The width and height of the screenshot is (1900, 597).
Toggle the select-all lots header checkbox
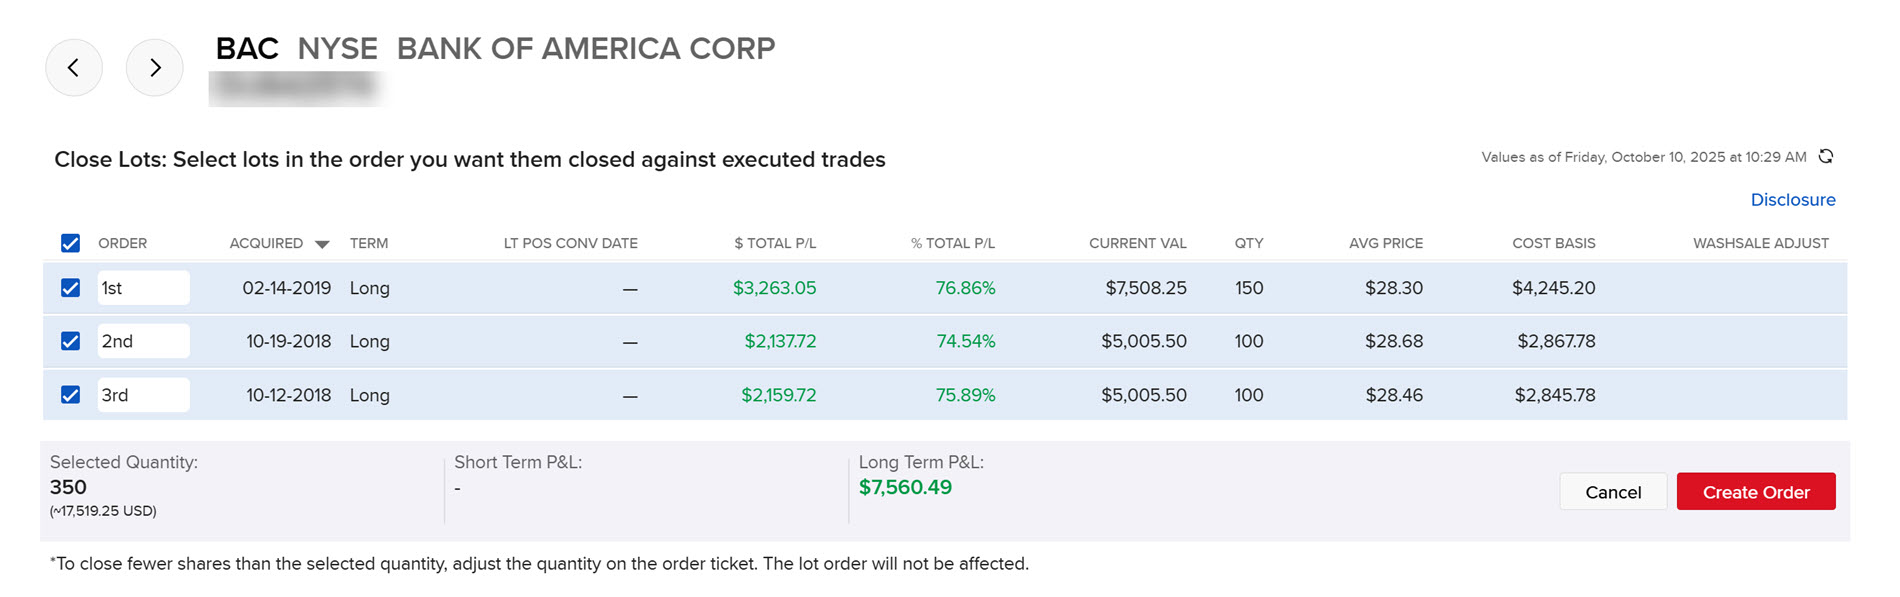pos(70,243)
